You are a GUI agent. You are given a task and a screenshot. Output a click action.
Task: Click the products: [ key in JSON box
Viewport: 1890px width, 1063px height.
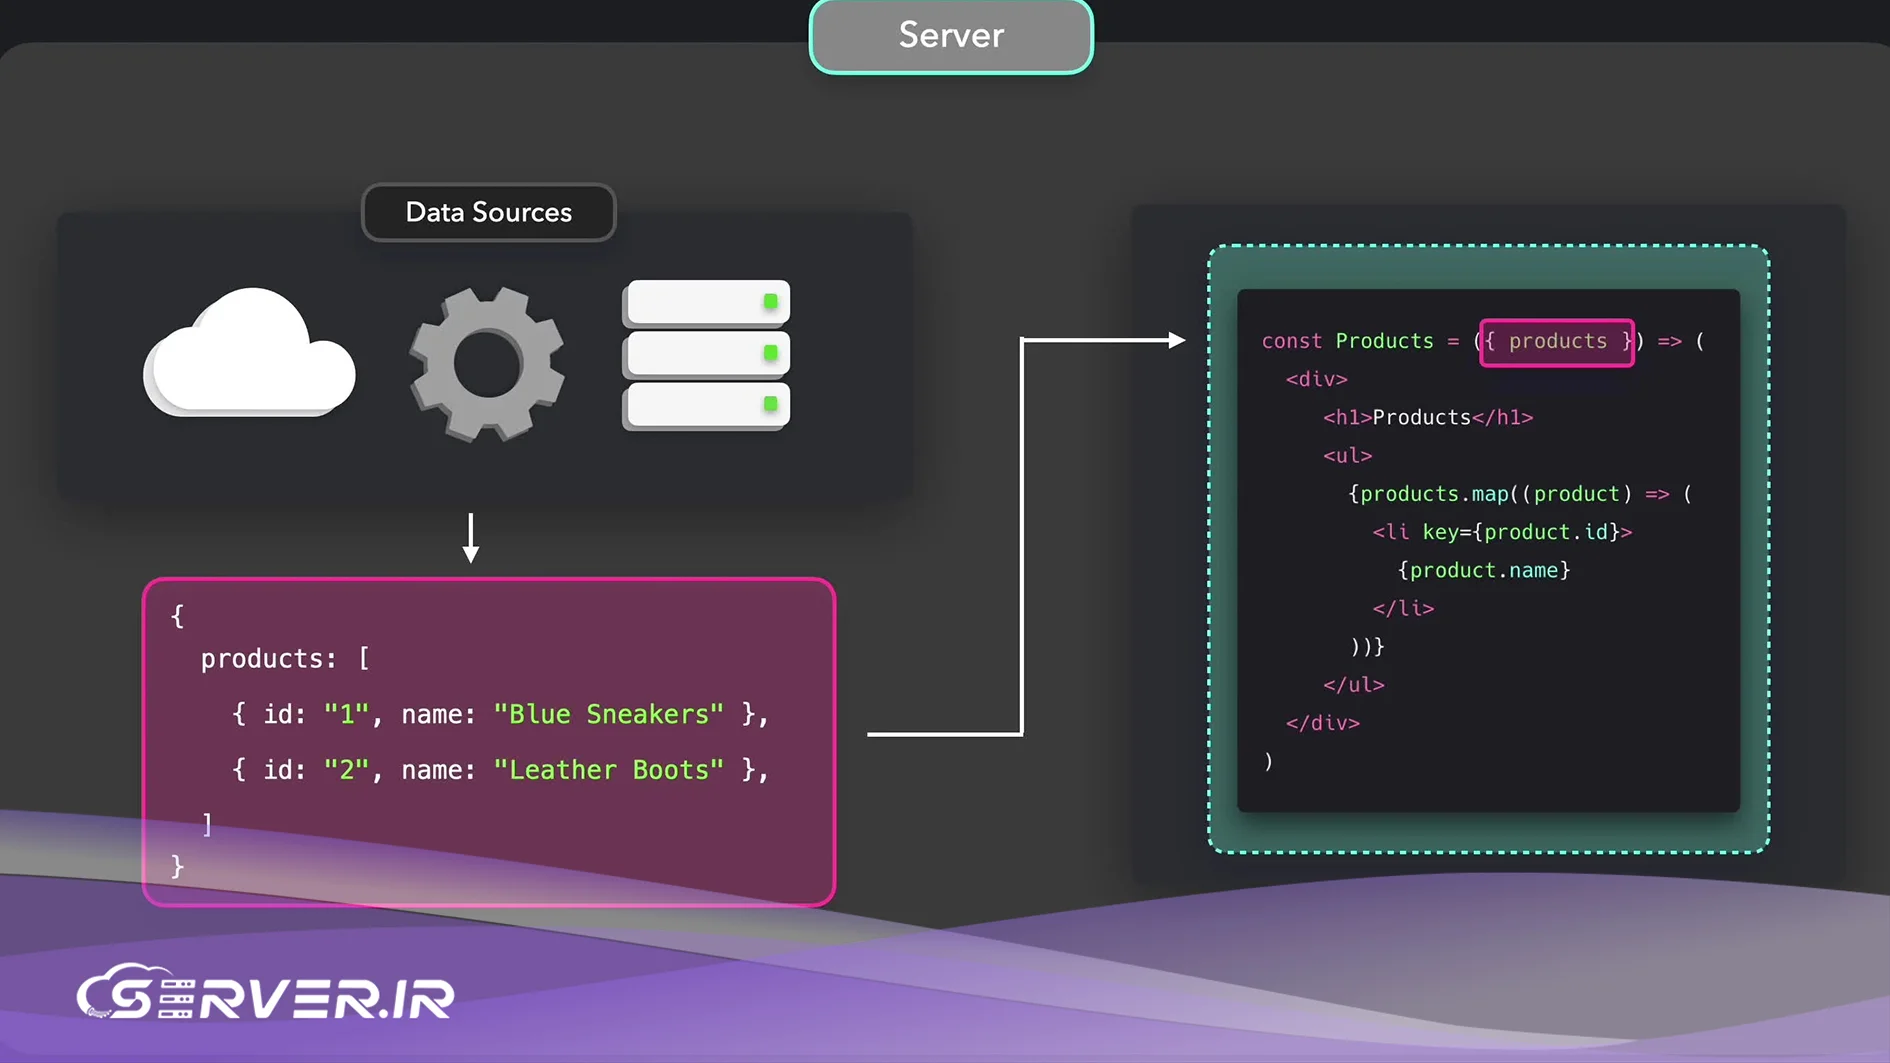click(285, 659)
